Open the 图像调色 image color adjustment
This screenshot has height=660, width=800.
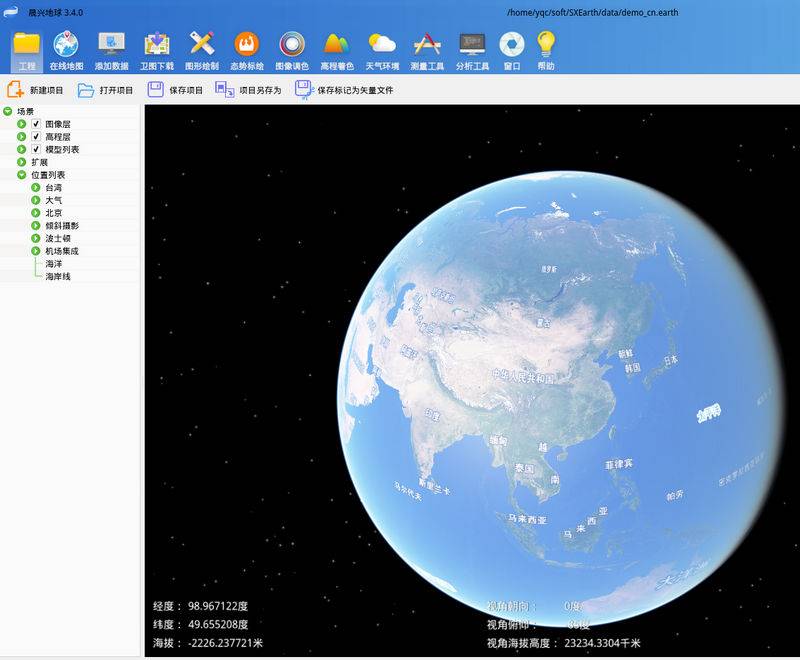pos(292,50)
